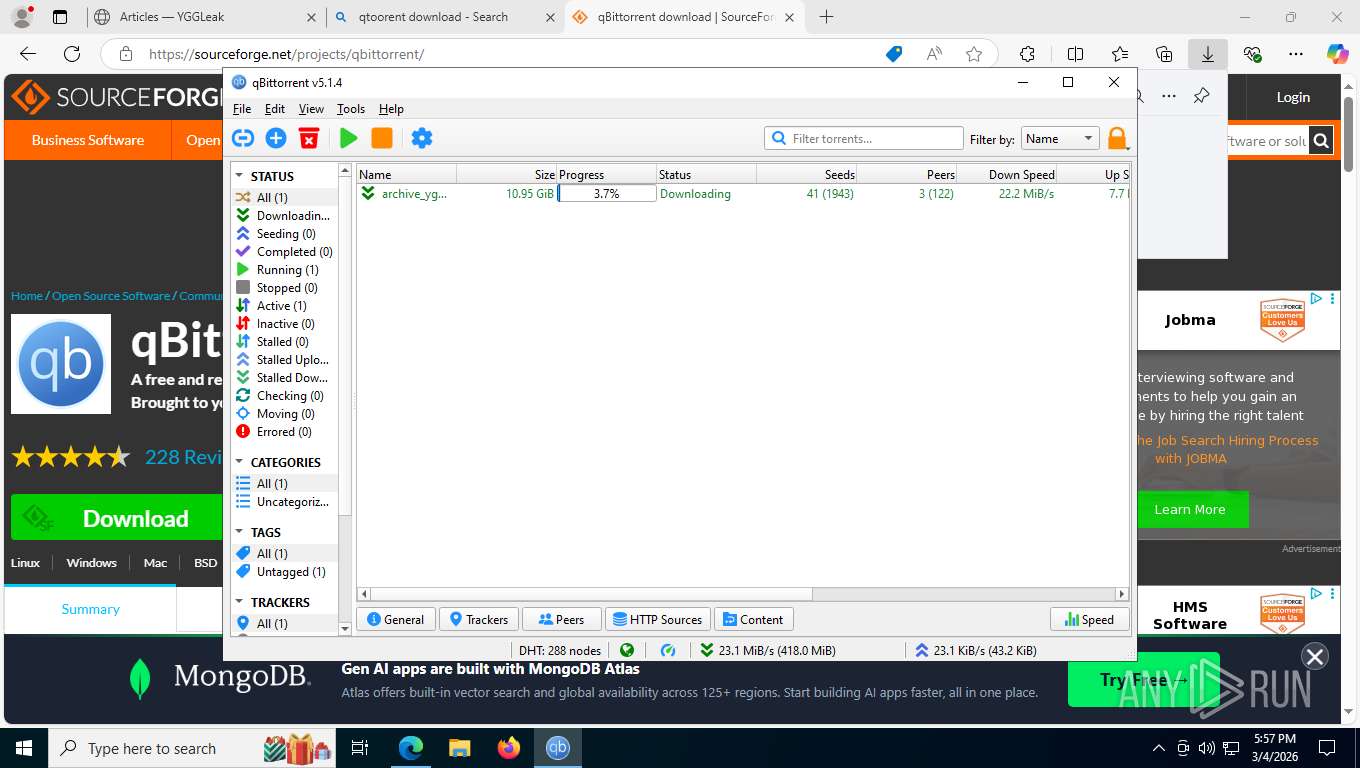The height and width of the screenshot is (768, 1360).
Task: Open Firefox from the taskbar
Action: tap(509, 747)
